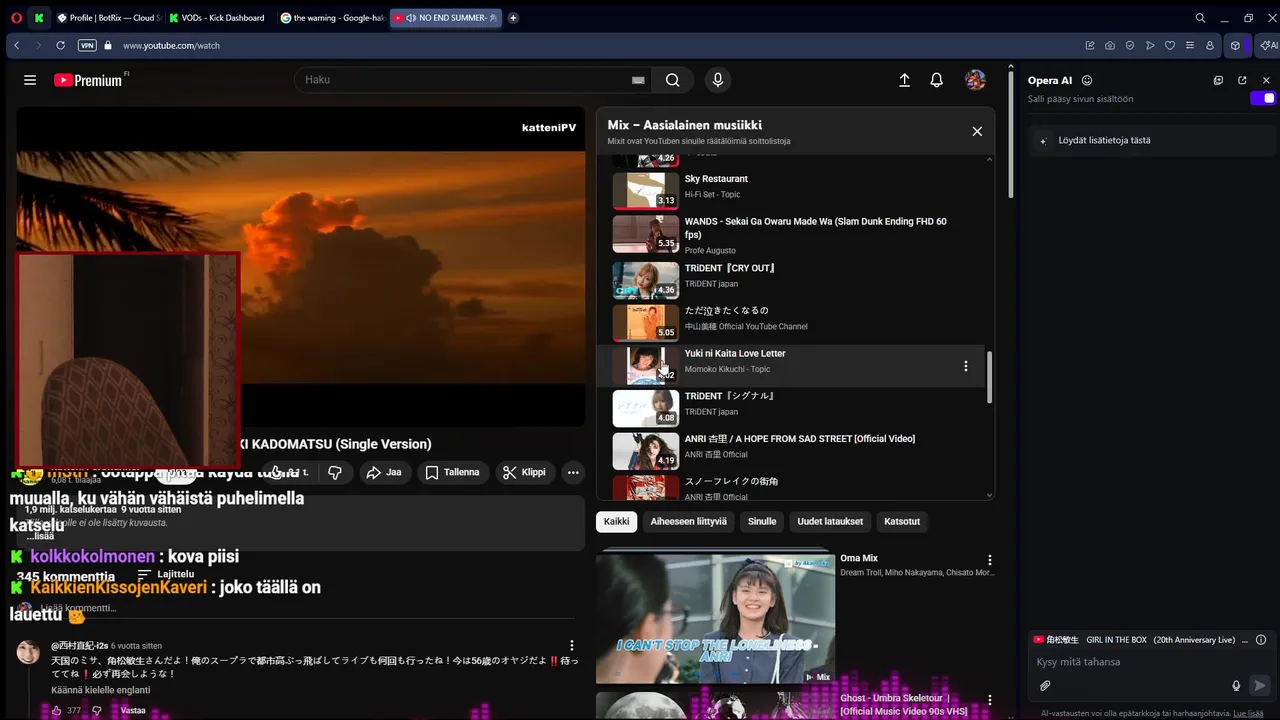Start voice search with microphone
The height and width of the screenshot is (720, 1280).
[x=717, y=80]
